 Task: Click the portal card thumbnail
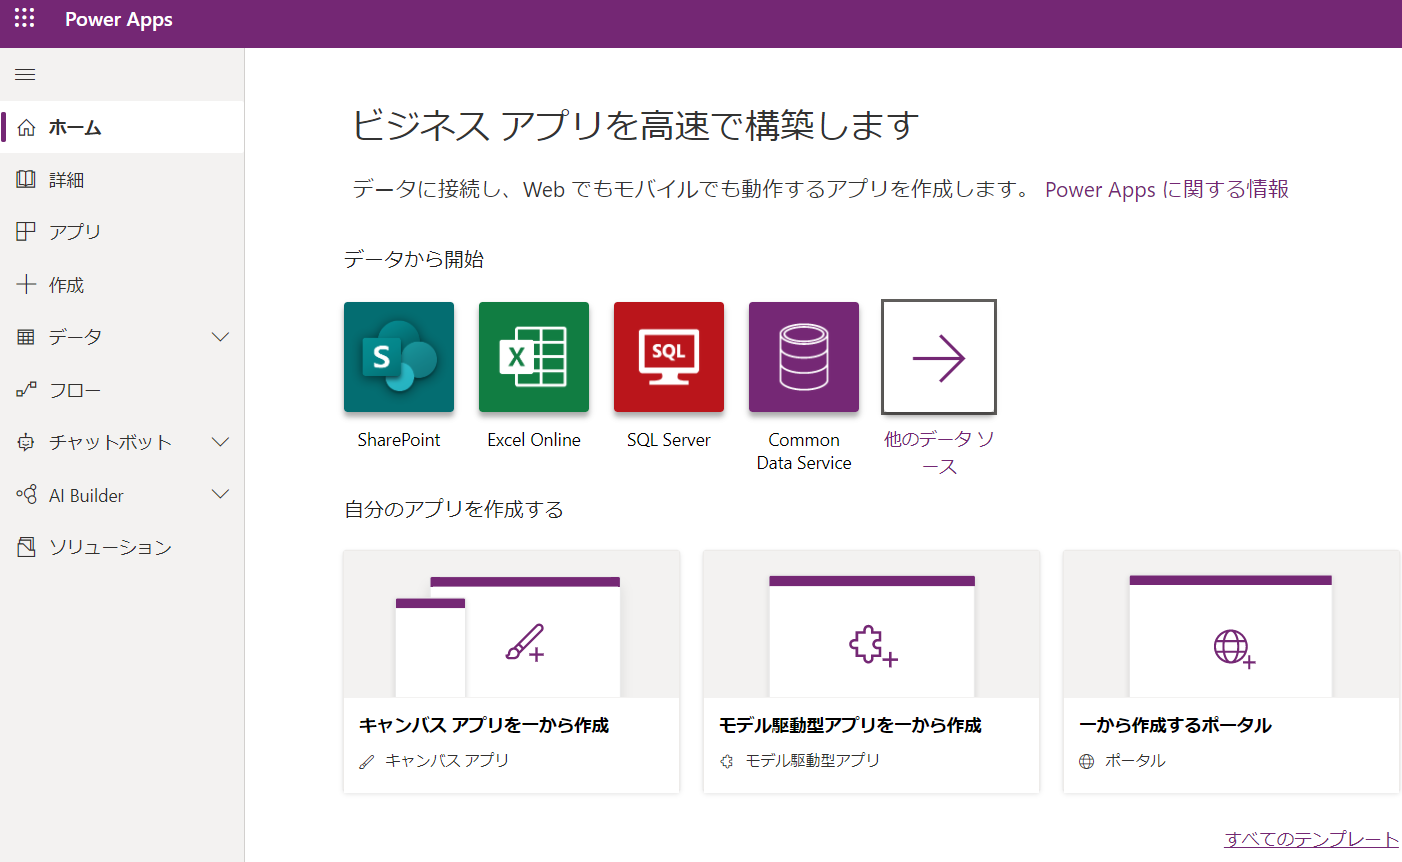1231,624
